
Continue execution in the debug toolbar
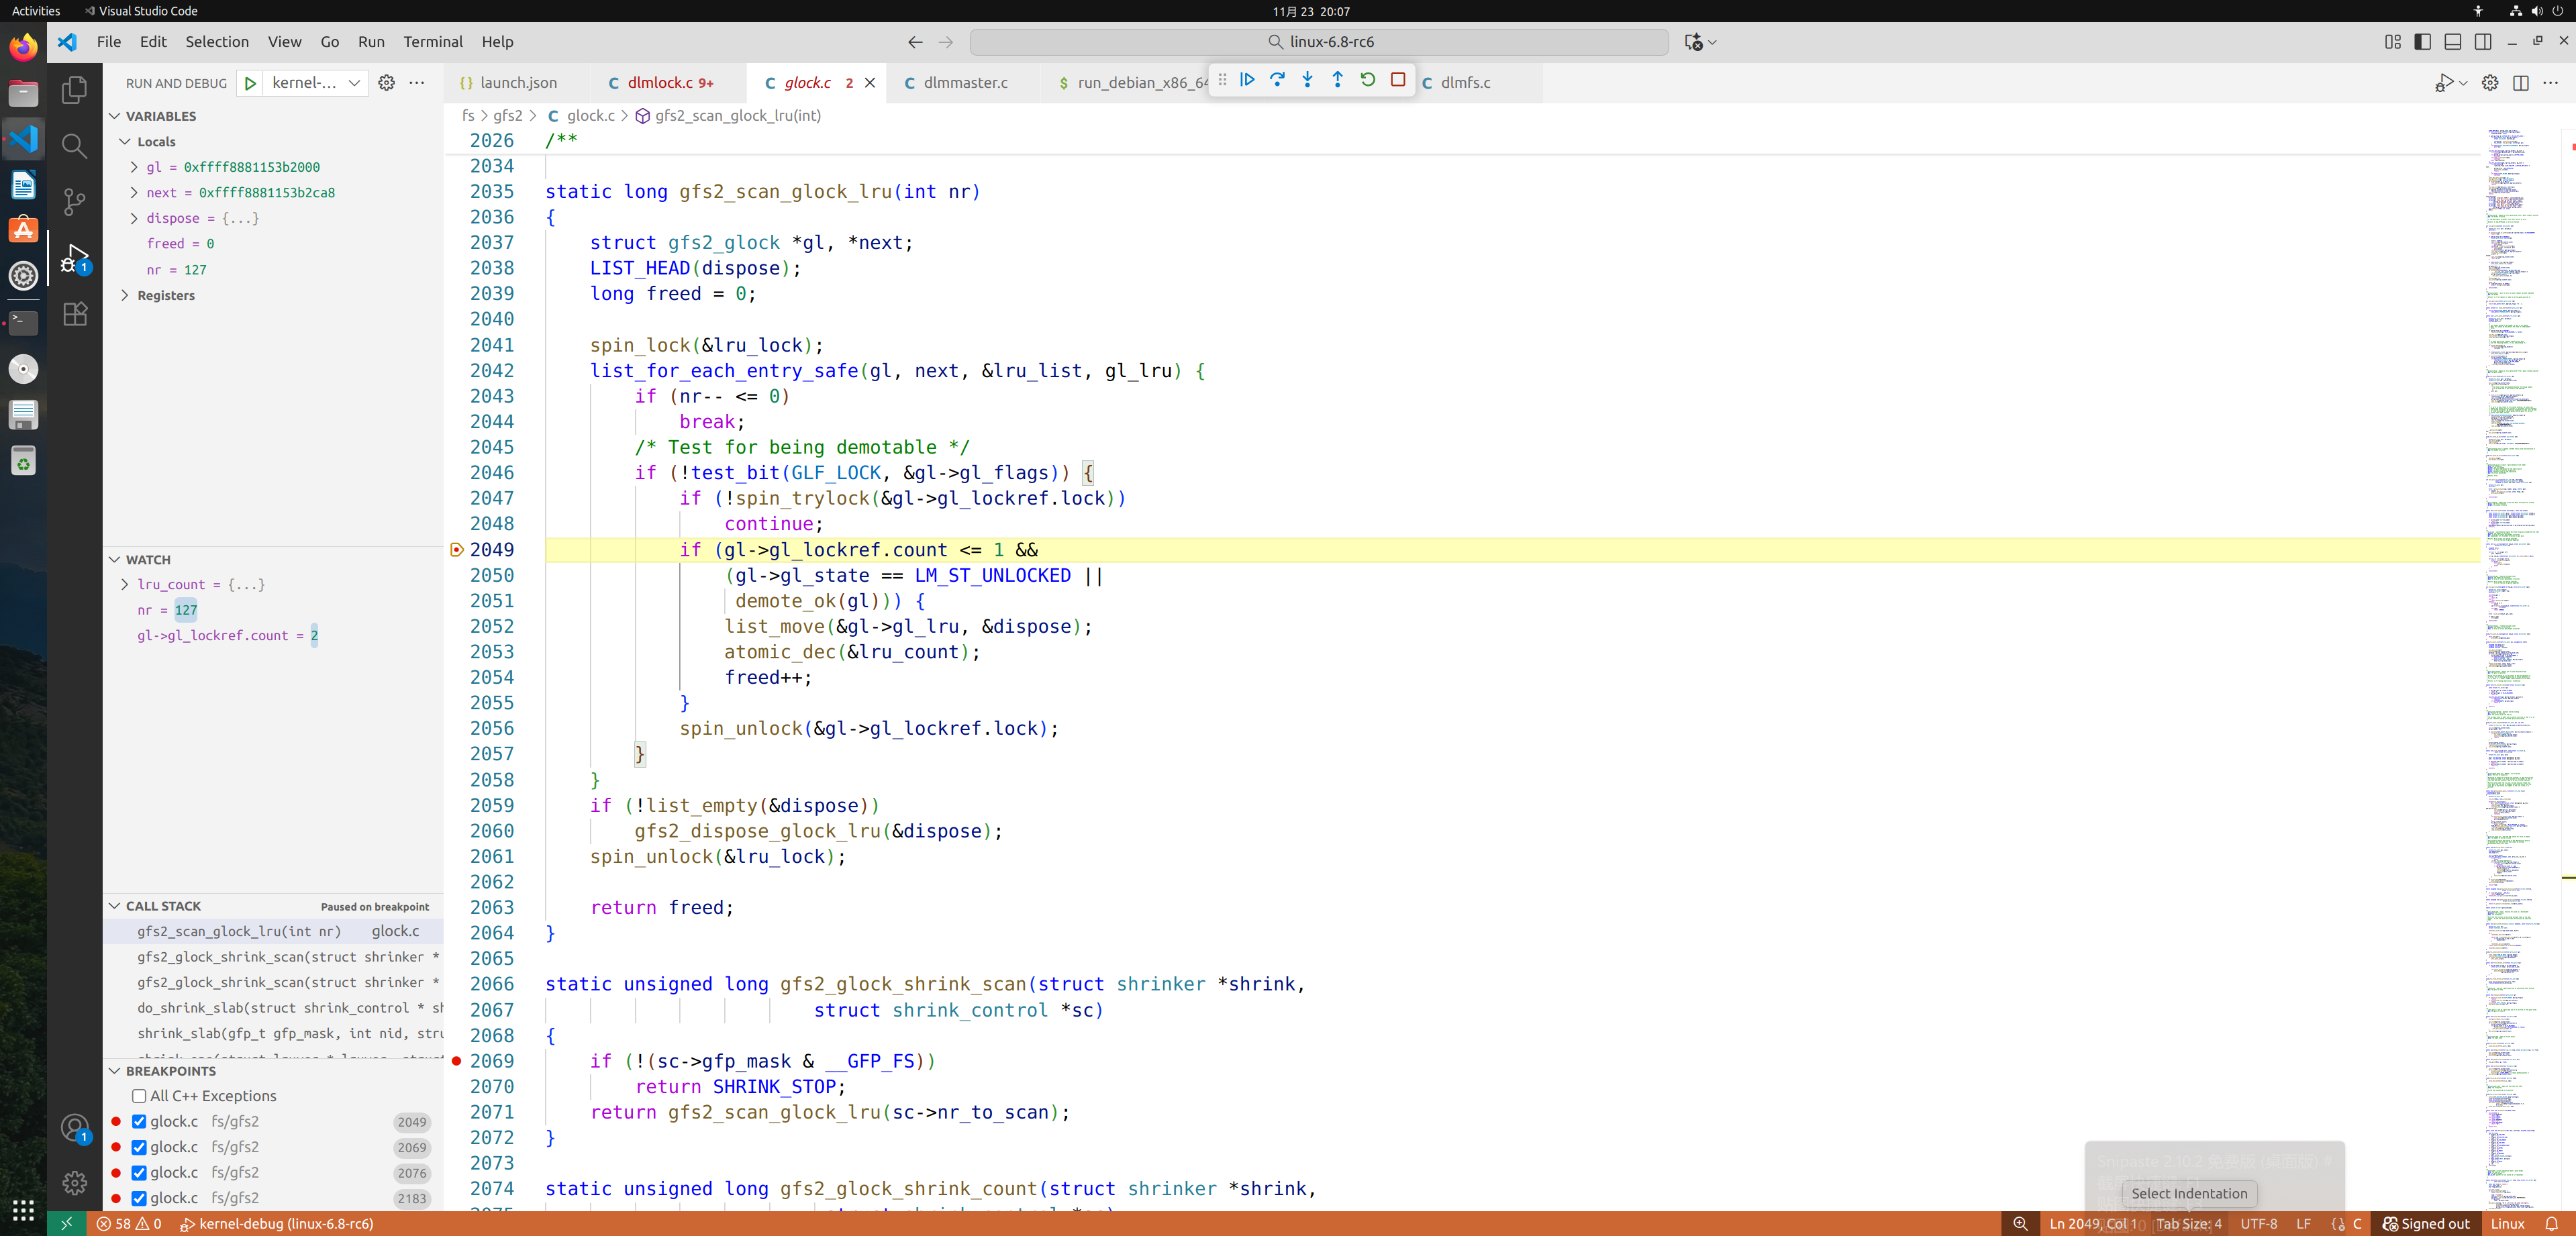pos(1247,80)
